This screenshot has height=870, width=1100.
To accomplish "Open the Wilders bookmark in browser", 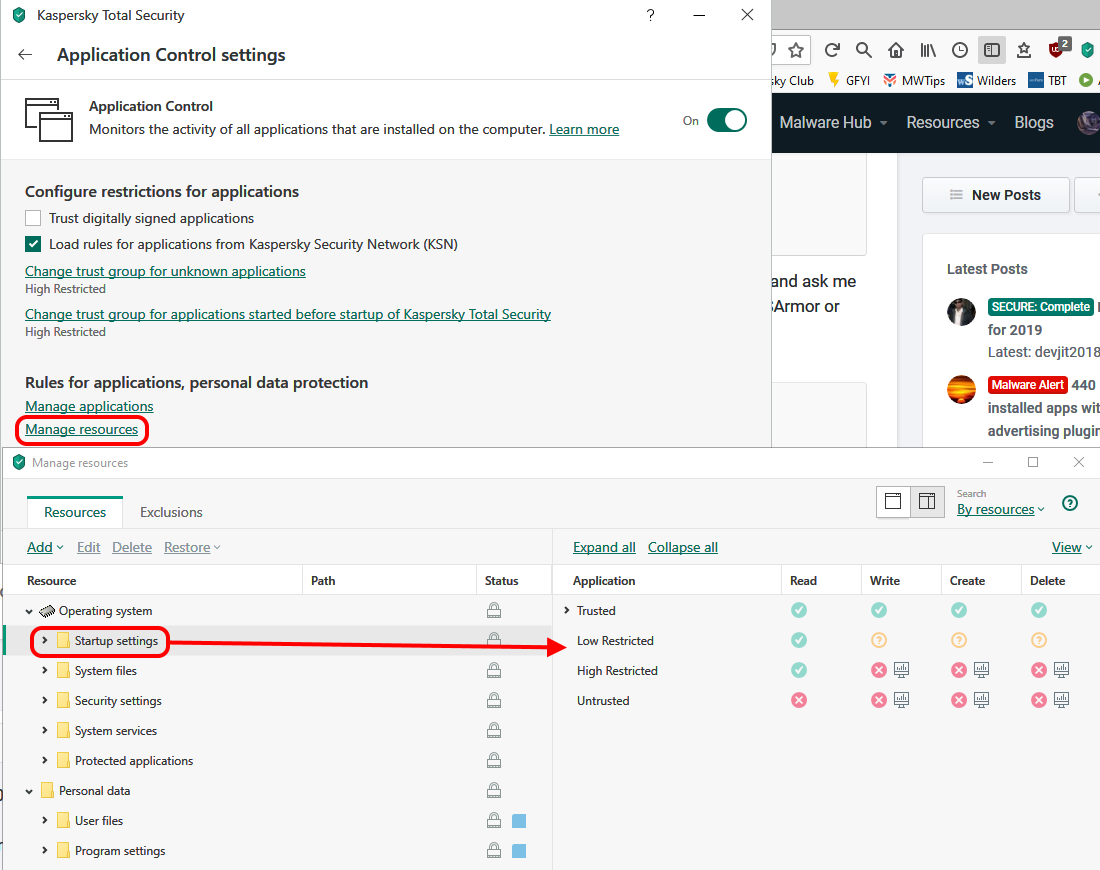I will (x=987, y=81).
